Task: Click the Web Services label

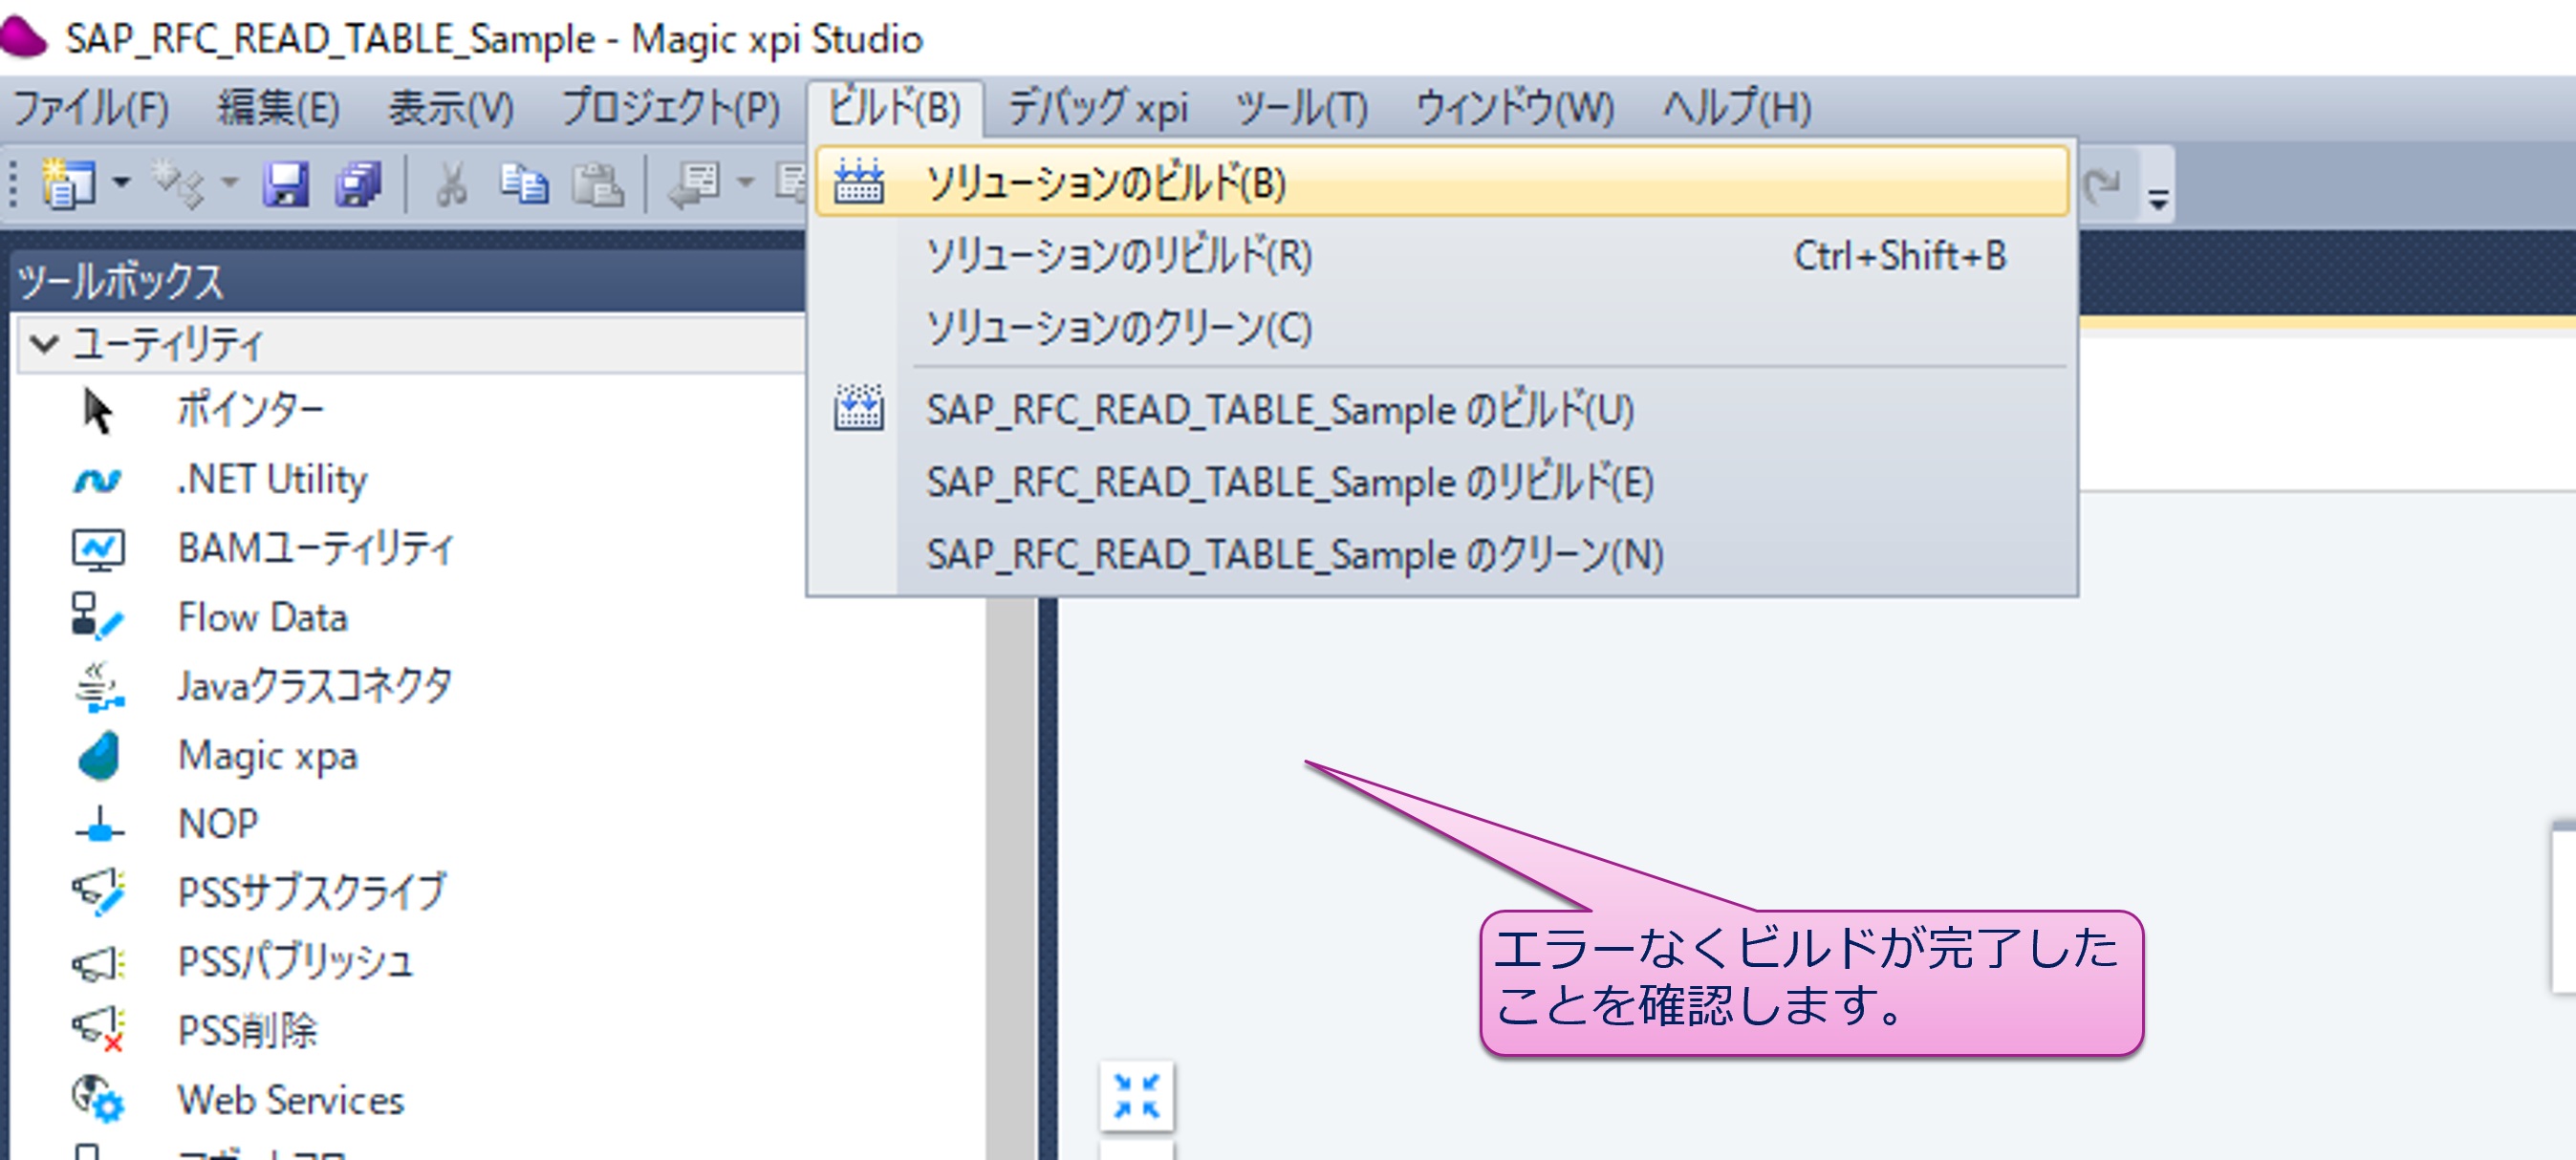Action: coord(291,1100)
